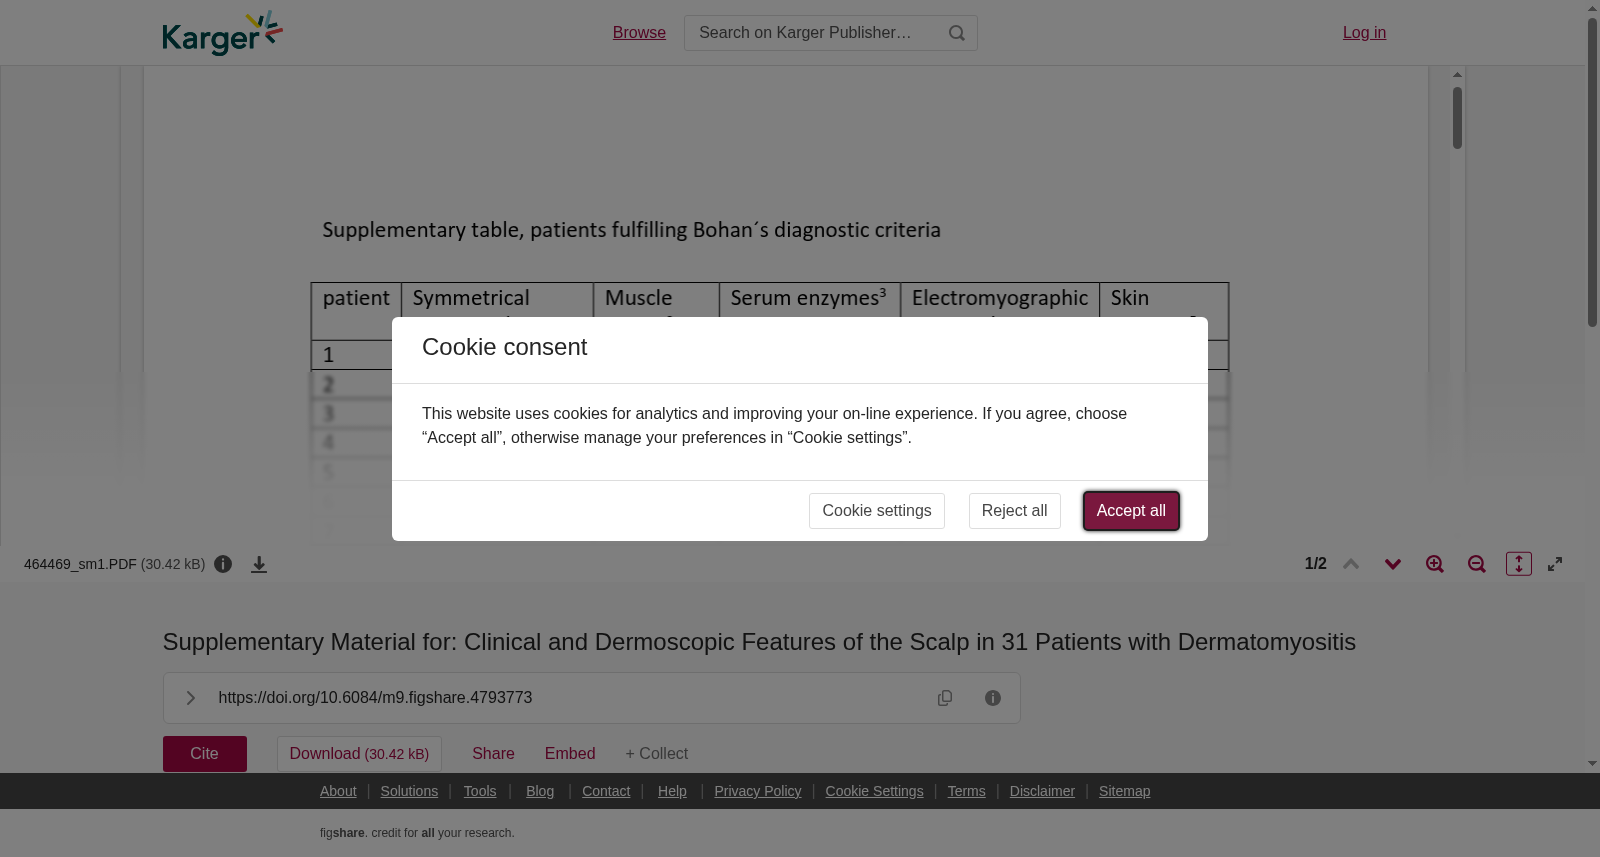Click the search magnifier icon
Viewport: 1600px width, 857px height.
[x=957, y=33]
